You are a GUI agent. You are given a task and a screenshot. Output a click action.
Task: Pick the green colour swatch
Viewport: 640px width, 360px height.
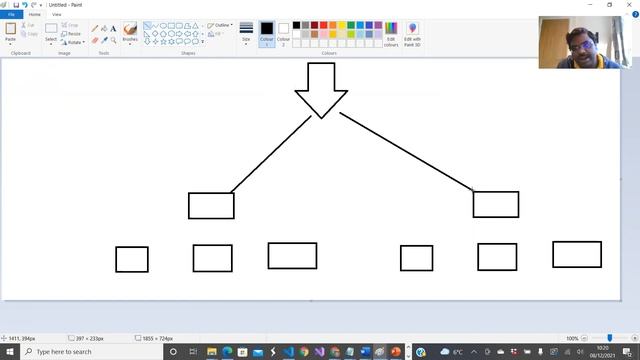coord(351,25)
